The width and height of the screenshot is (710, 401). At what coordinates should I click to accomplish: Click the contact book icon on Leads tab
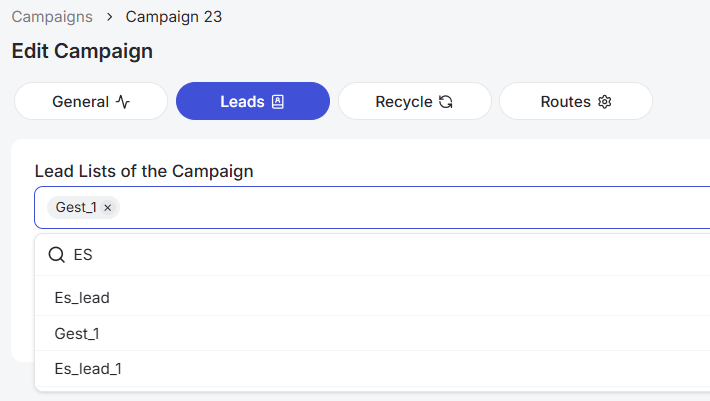point(278,102)
